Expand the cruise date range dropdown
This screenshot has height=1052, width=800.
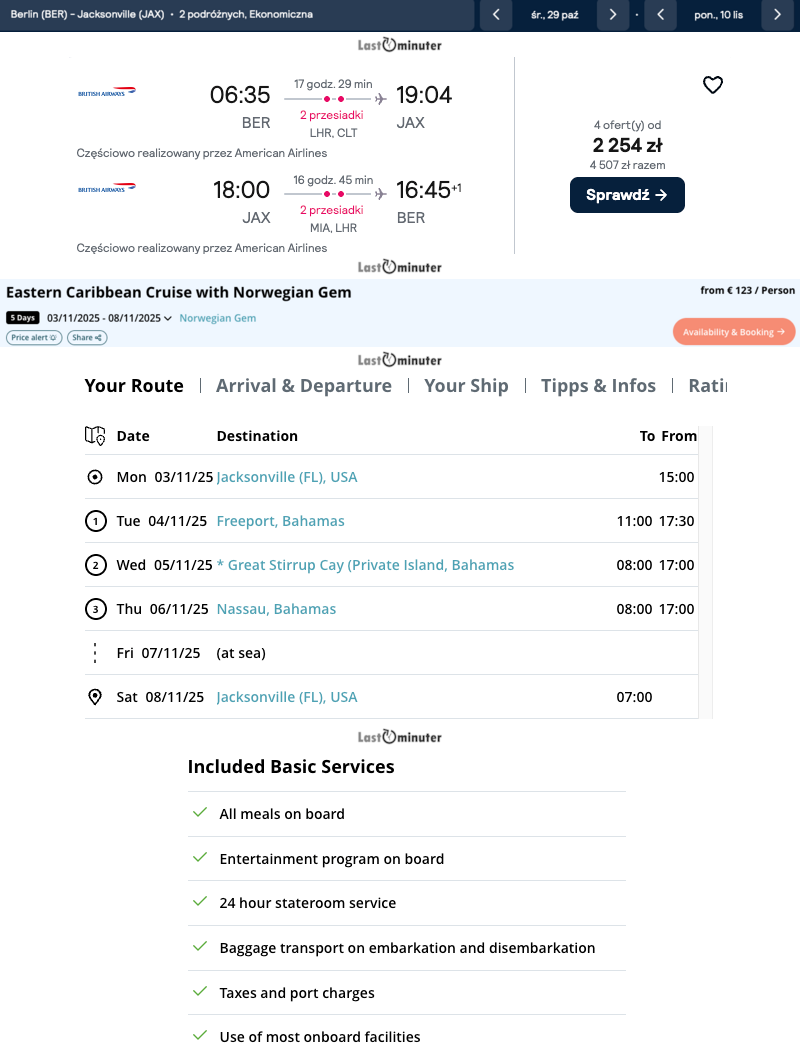tap(168, 319)
